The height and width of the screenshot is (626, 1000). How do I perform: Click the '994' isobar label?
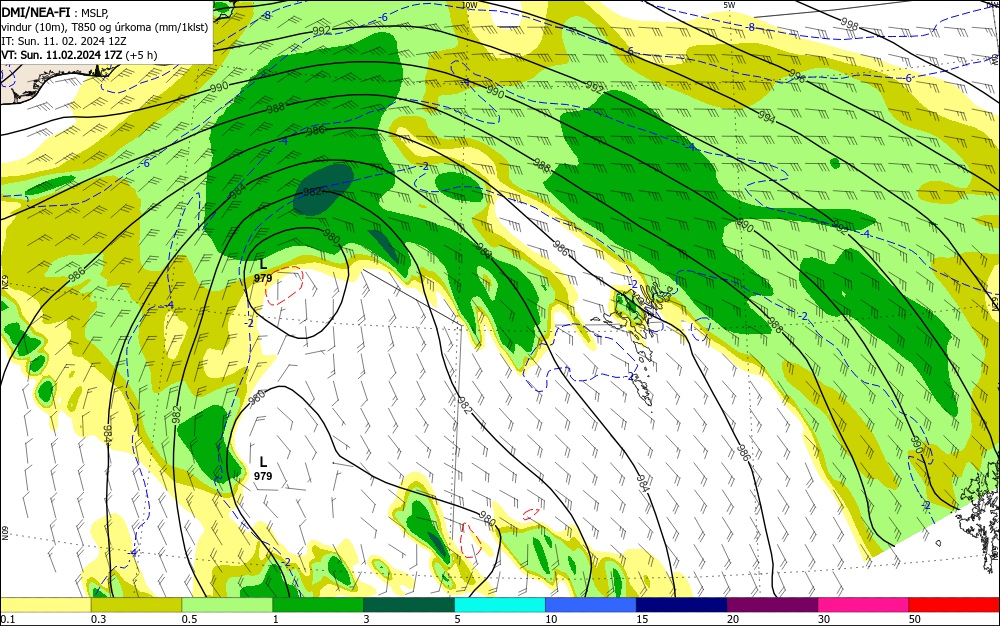(767, 117)
